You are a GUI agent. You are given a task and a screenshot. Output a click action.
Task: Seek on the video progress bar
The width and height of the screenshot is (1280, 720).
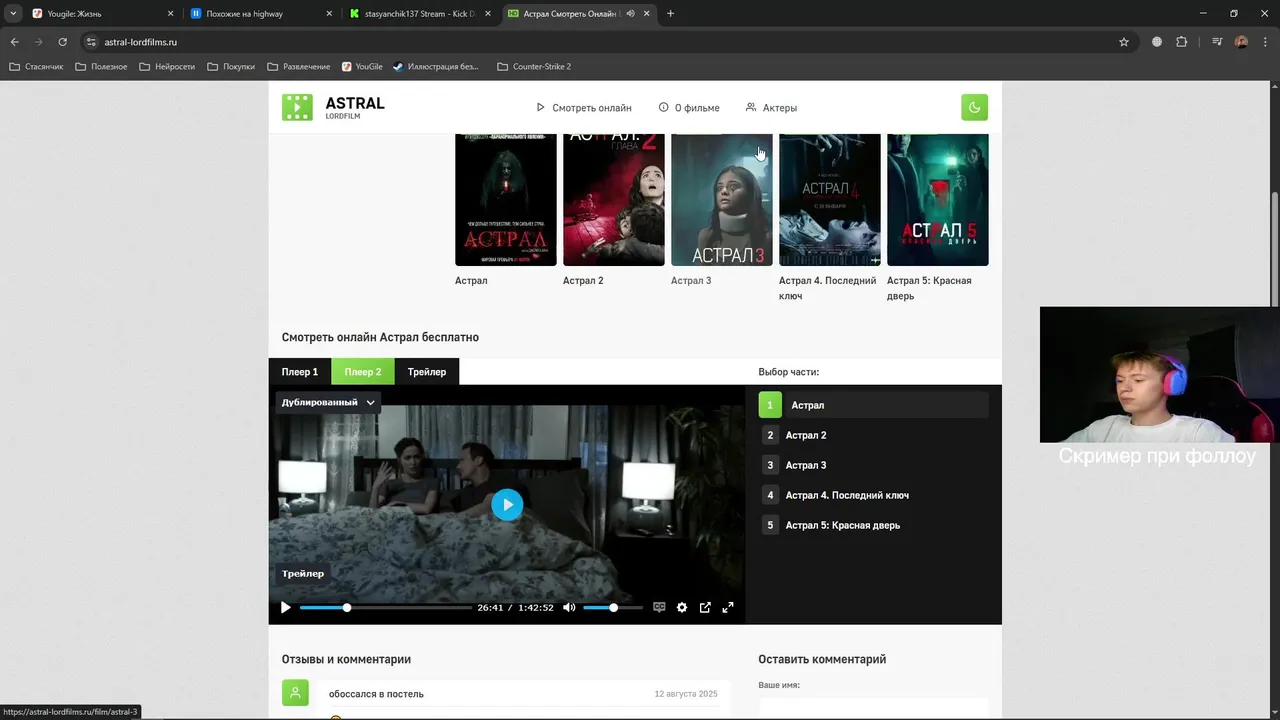pos(386,607)
